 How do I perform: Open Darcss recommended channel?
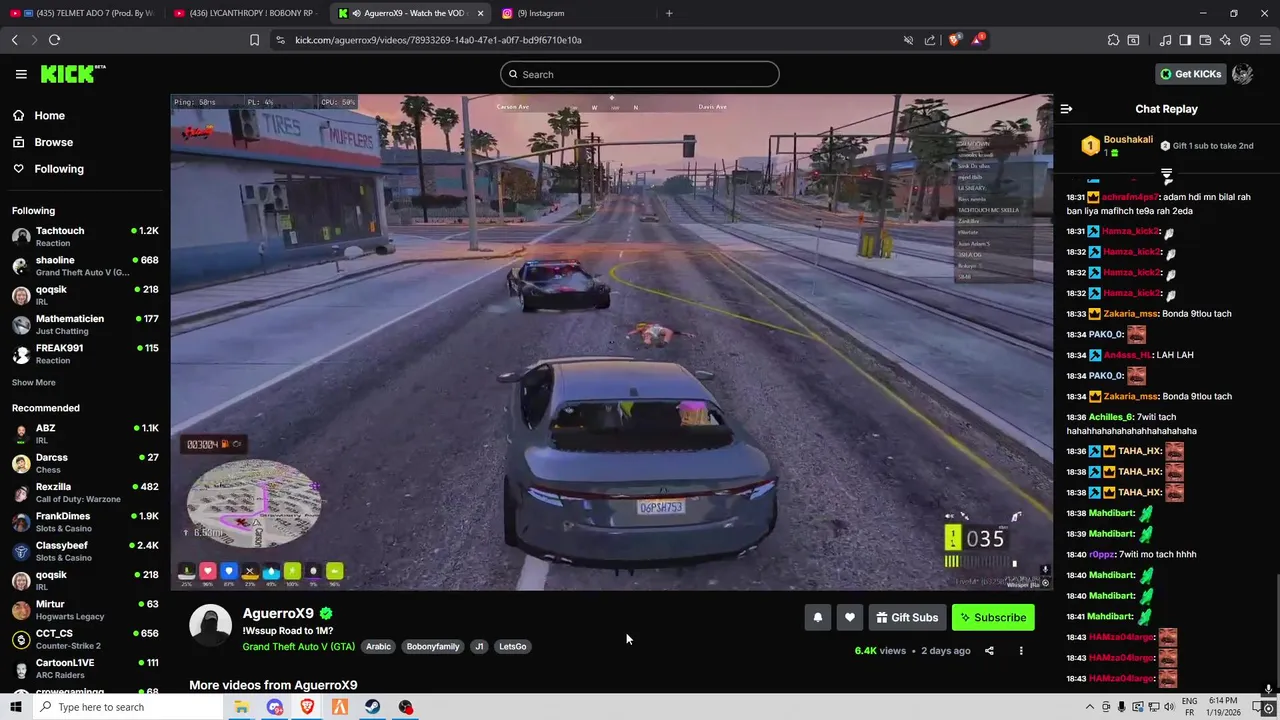[85, 463]
